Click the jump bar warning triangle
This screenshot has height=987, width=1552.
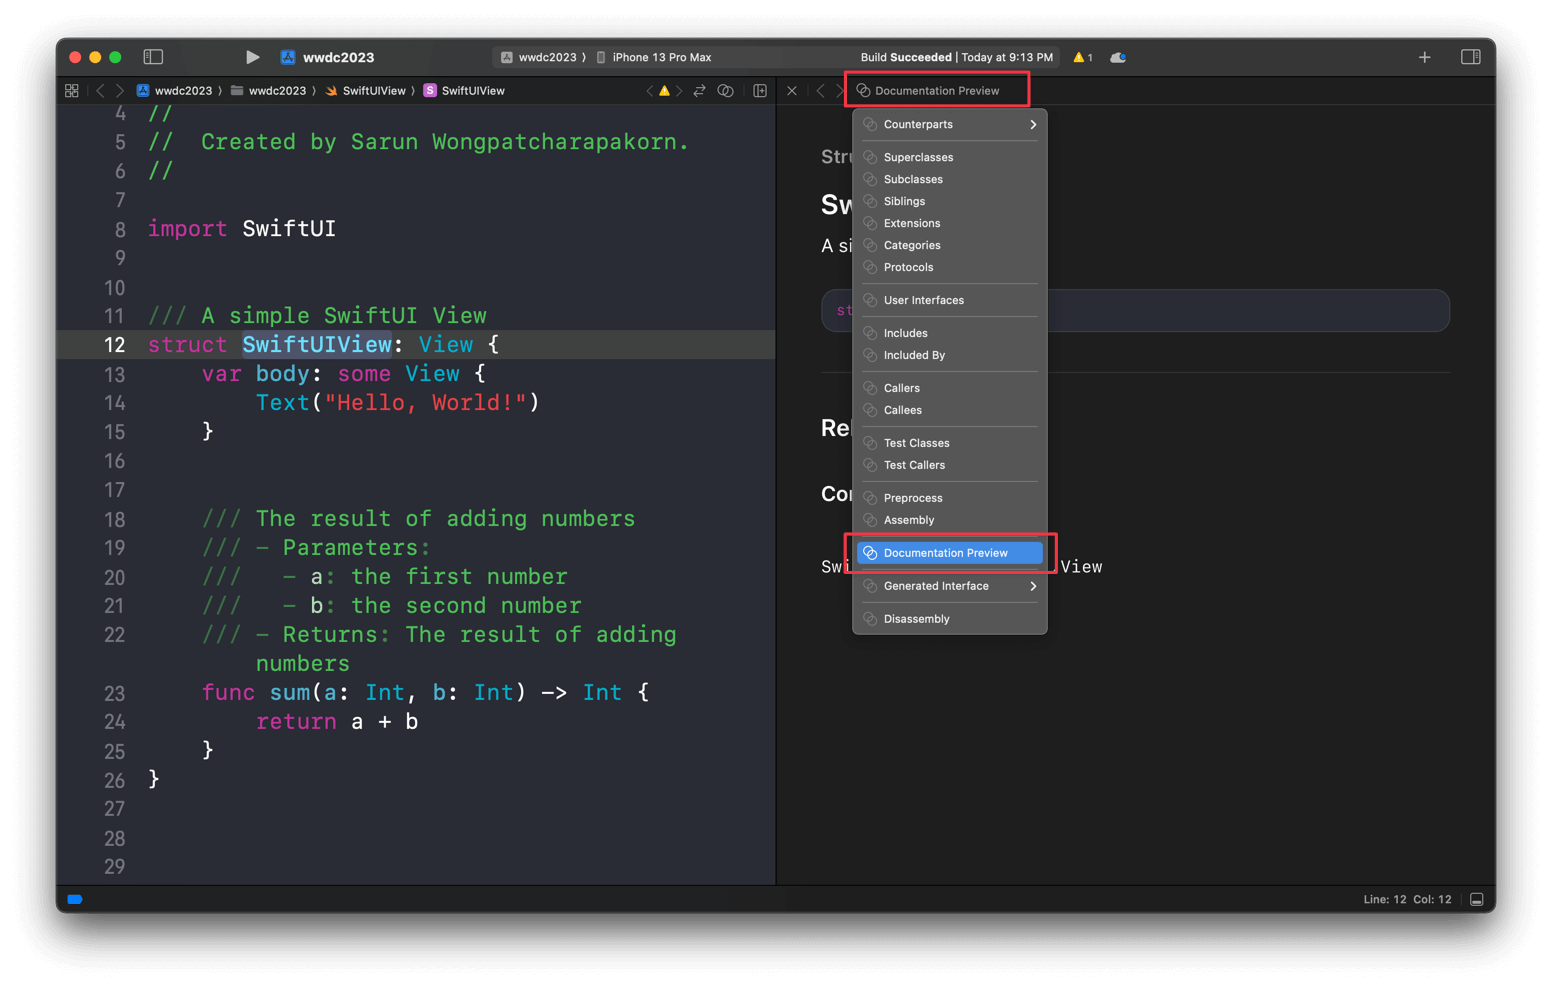click(664, 90)
